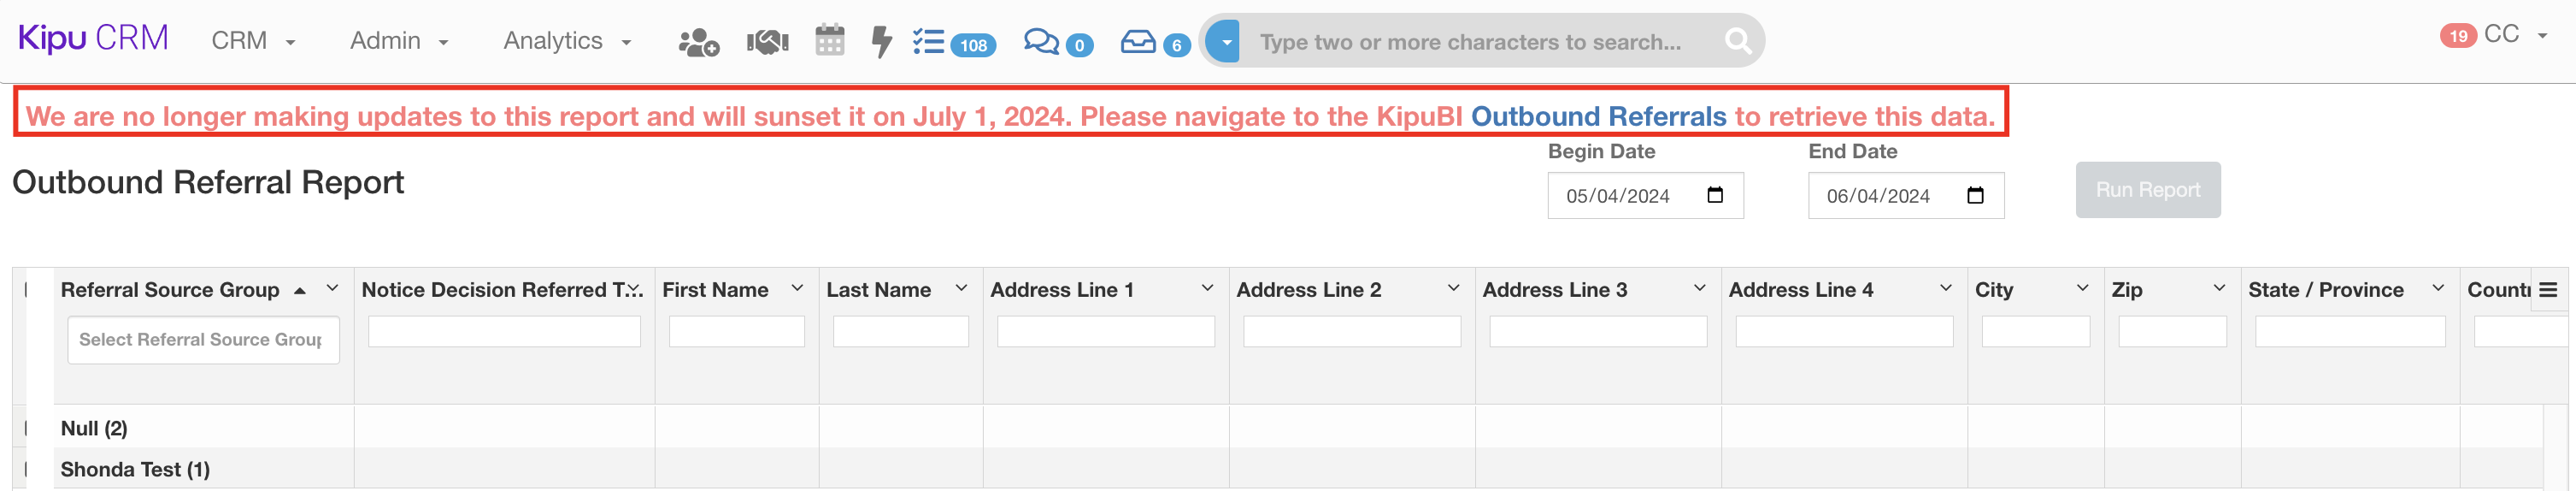Open the calendar icon in navbar
This screenshot has width=2576, height=491.
point(829,41)
